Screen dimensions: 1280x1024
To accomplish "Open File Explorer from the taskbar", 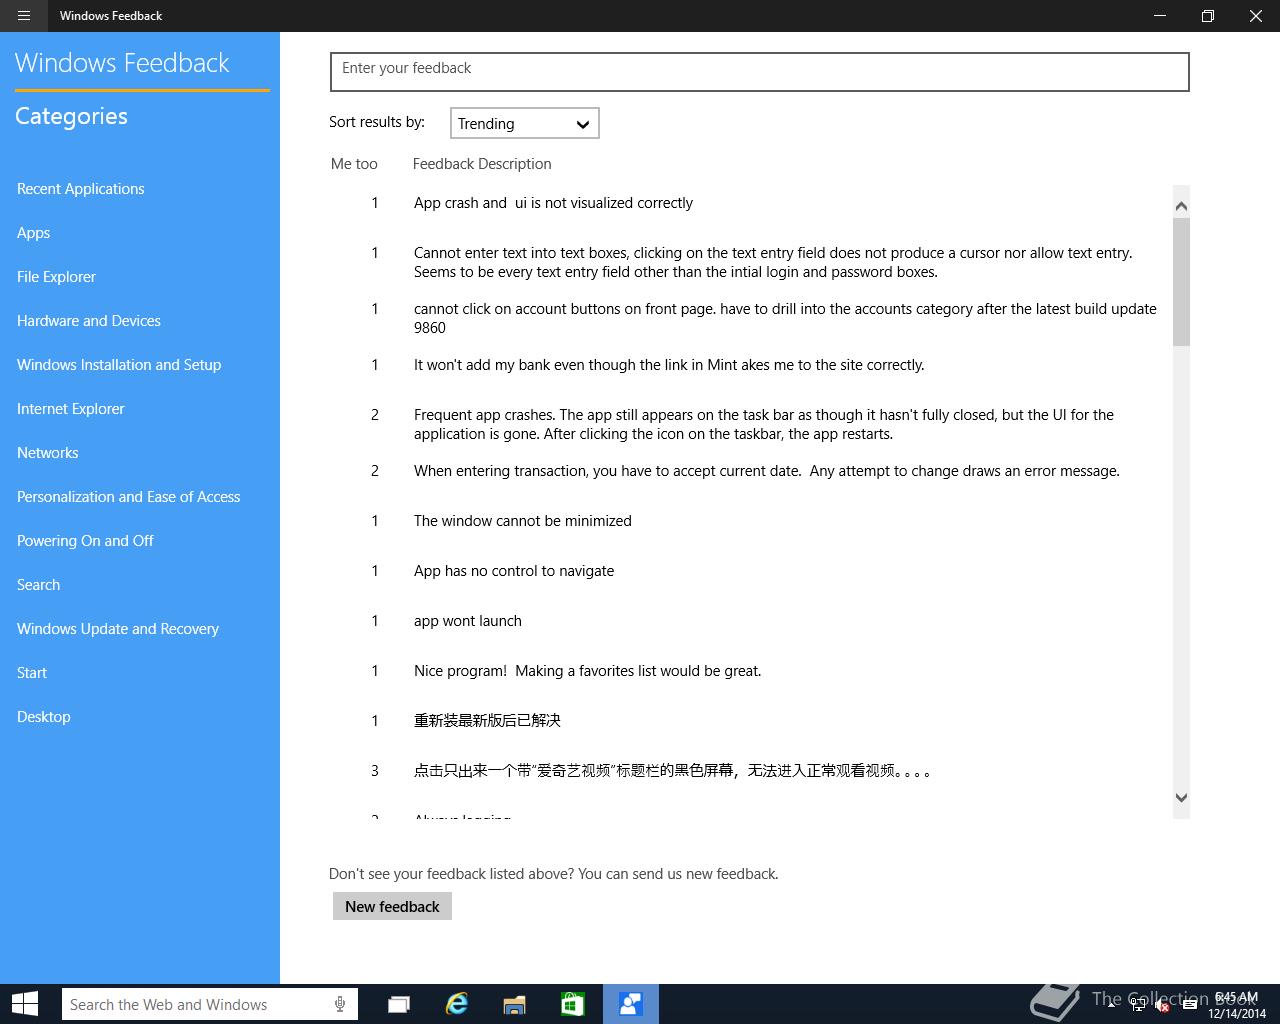I will (515, 1004).
